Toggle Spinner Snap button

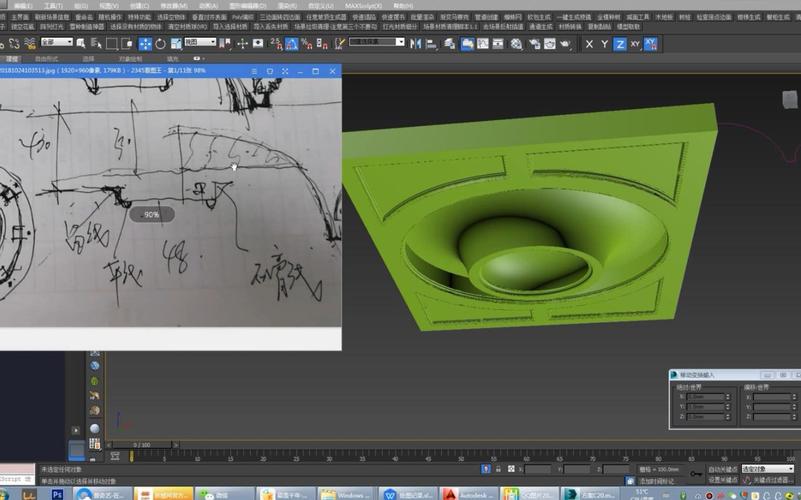(x=322, y=44)
